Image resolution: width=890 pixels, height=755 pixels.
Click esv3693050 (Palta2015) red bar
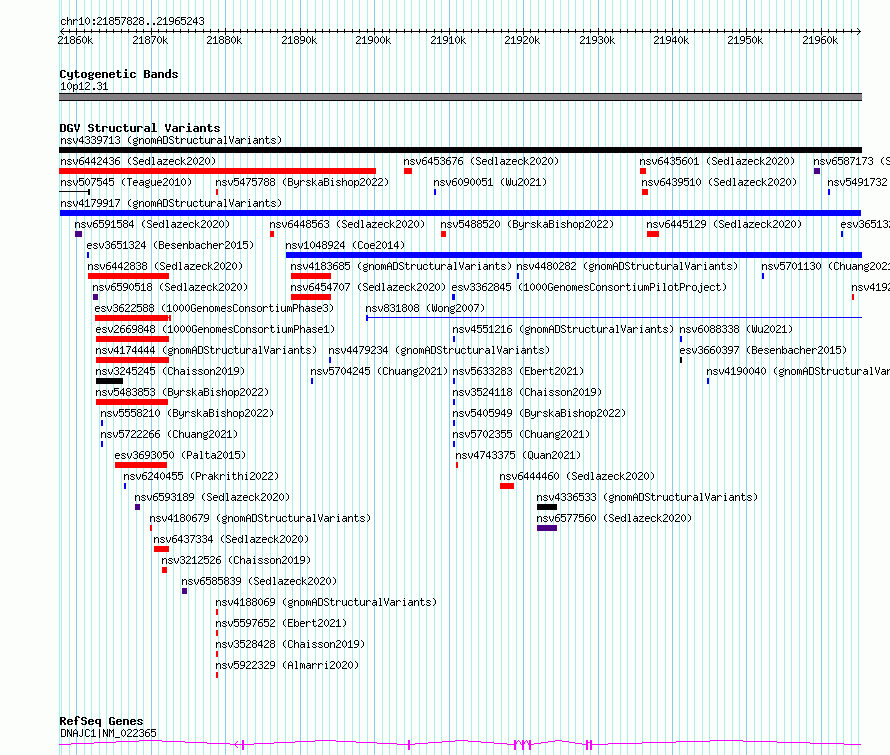(141, 465)
